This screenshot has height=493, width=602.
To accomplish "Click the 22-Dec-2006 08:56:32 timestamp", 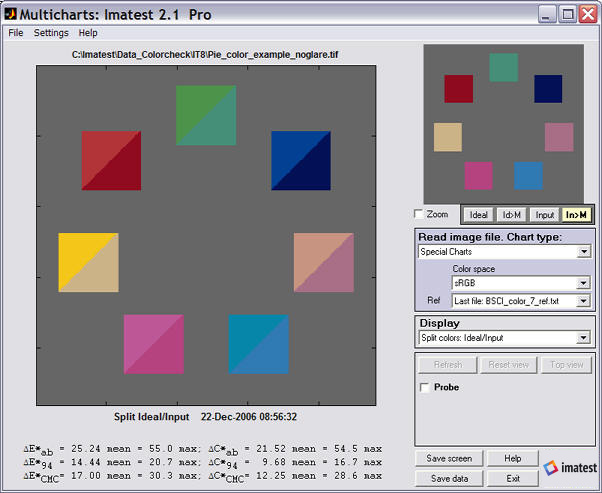I will (x=249, y=417).
